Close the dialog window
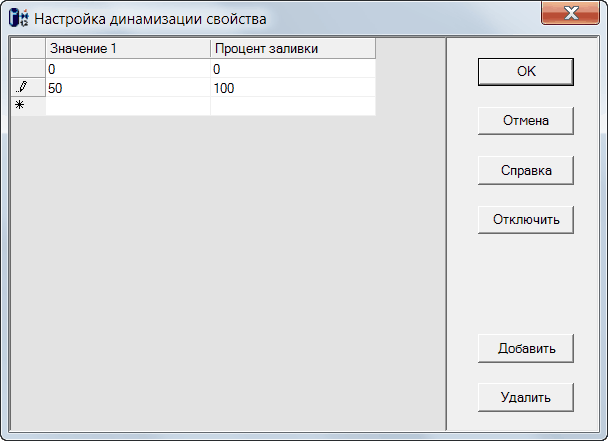 click(570, 13)
